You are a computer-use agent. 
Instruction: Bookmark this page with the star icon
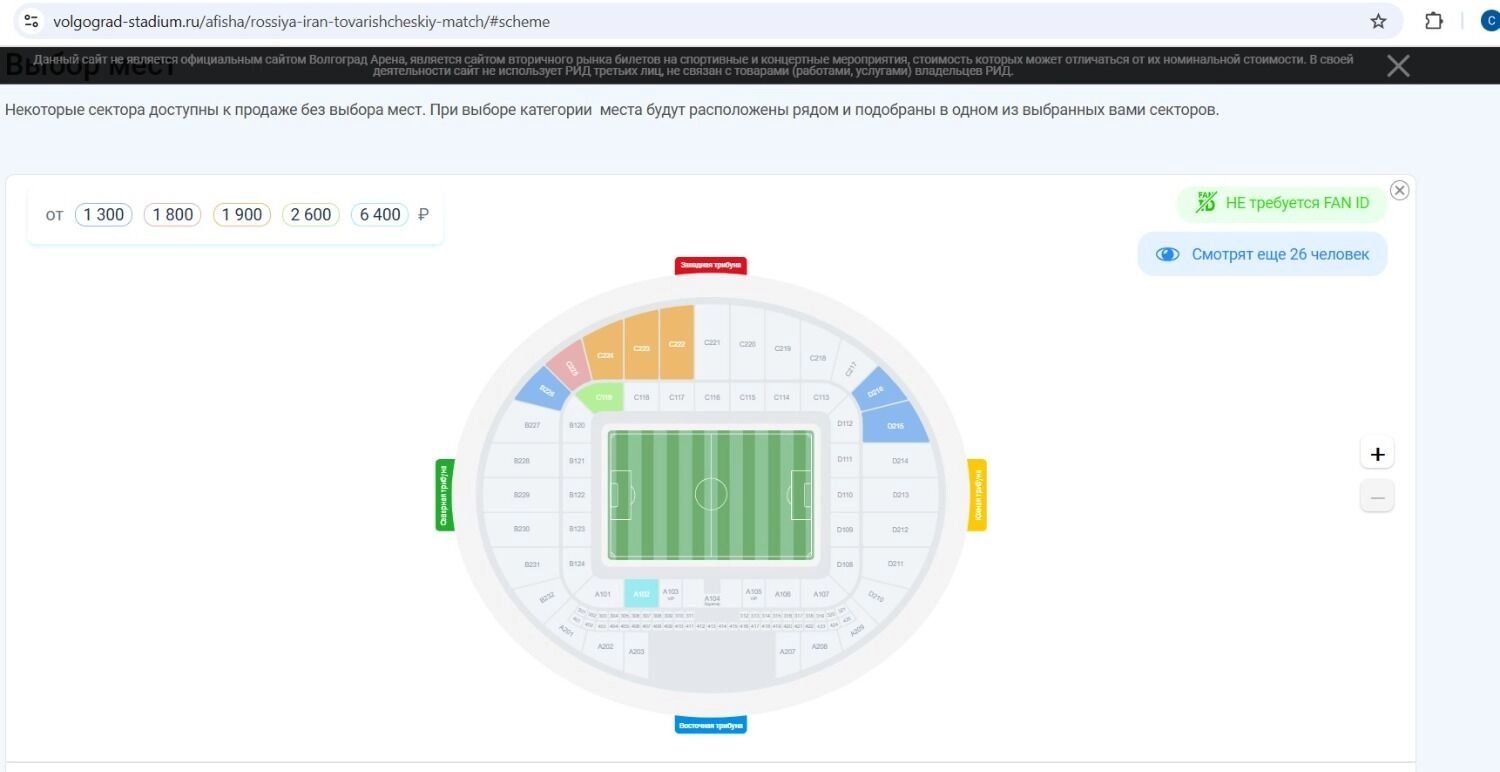[x=1378, y=21]
